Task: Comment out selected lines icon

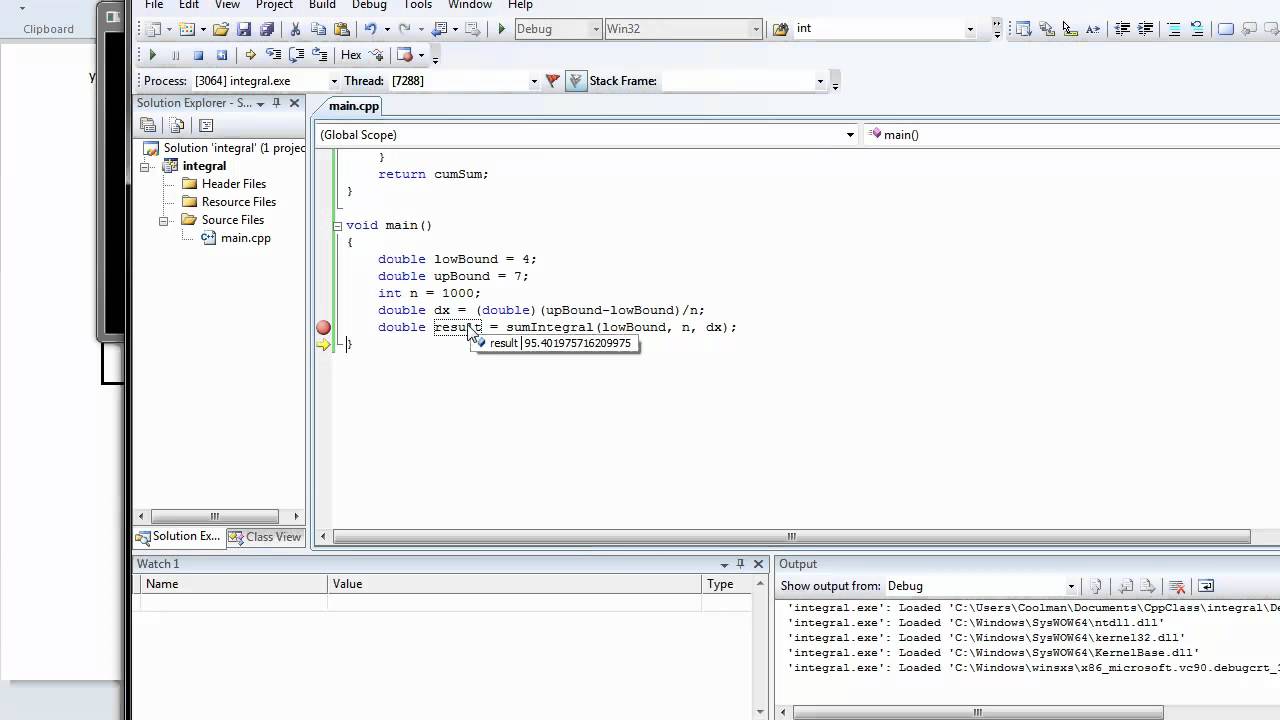Action: [x=1174, y=29]
